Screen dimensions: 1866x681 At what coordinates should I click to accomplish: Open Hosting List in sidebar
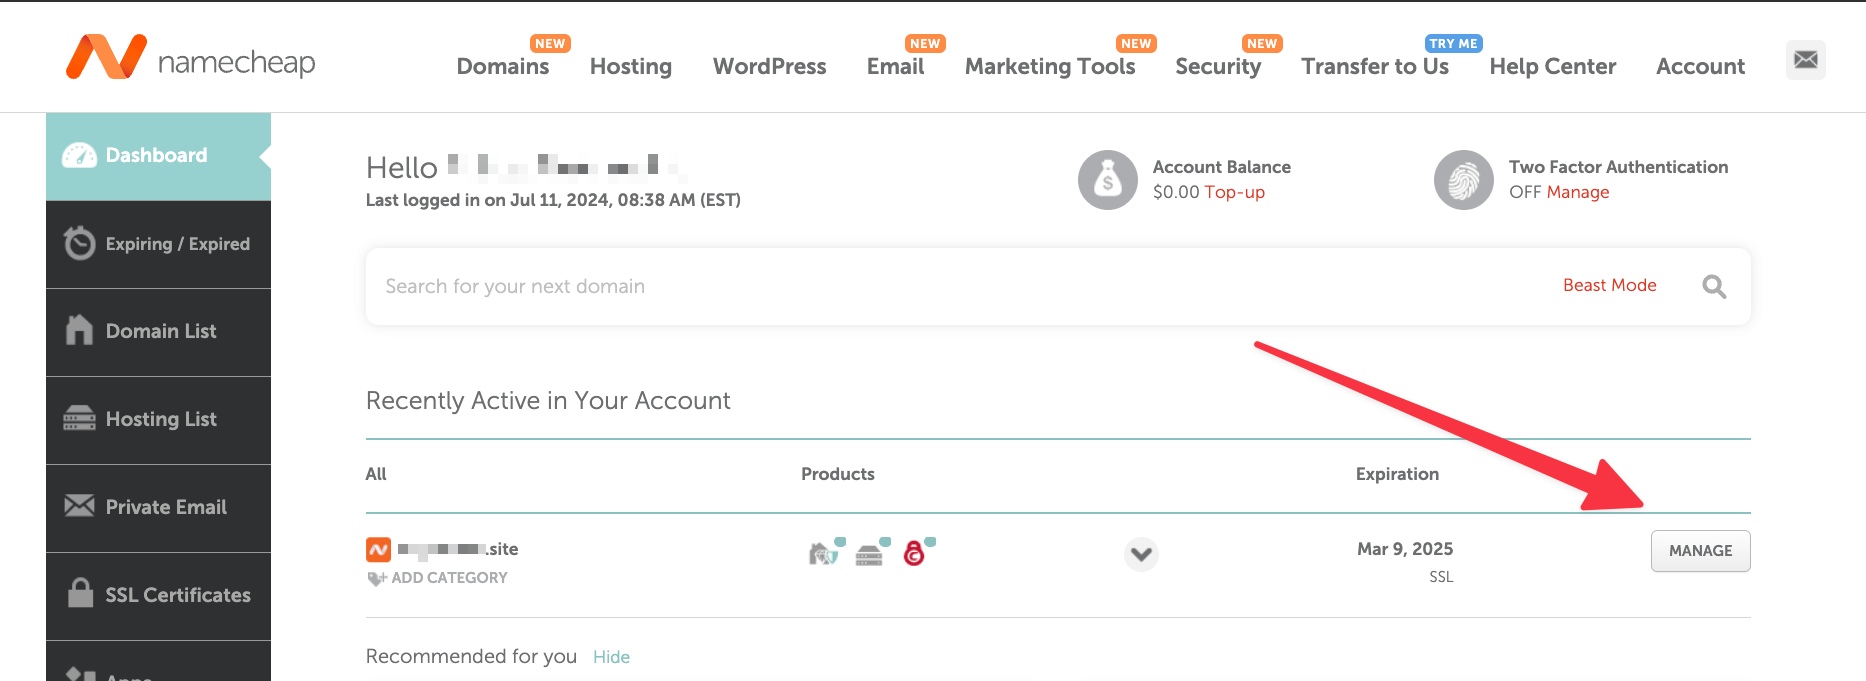click(x=158, y=420)
